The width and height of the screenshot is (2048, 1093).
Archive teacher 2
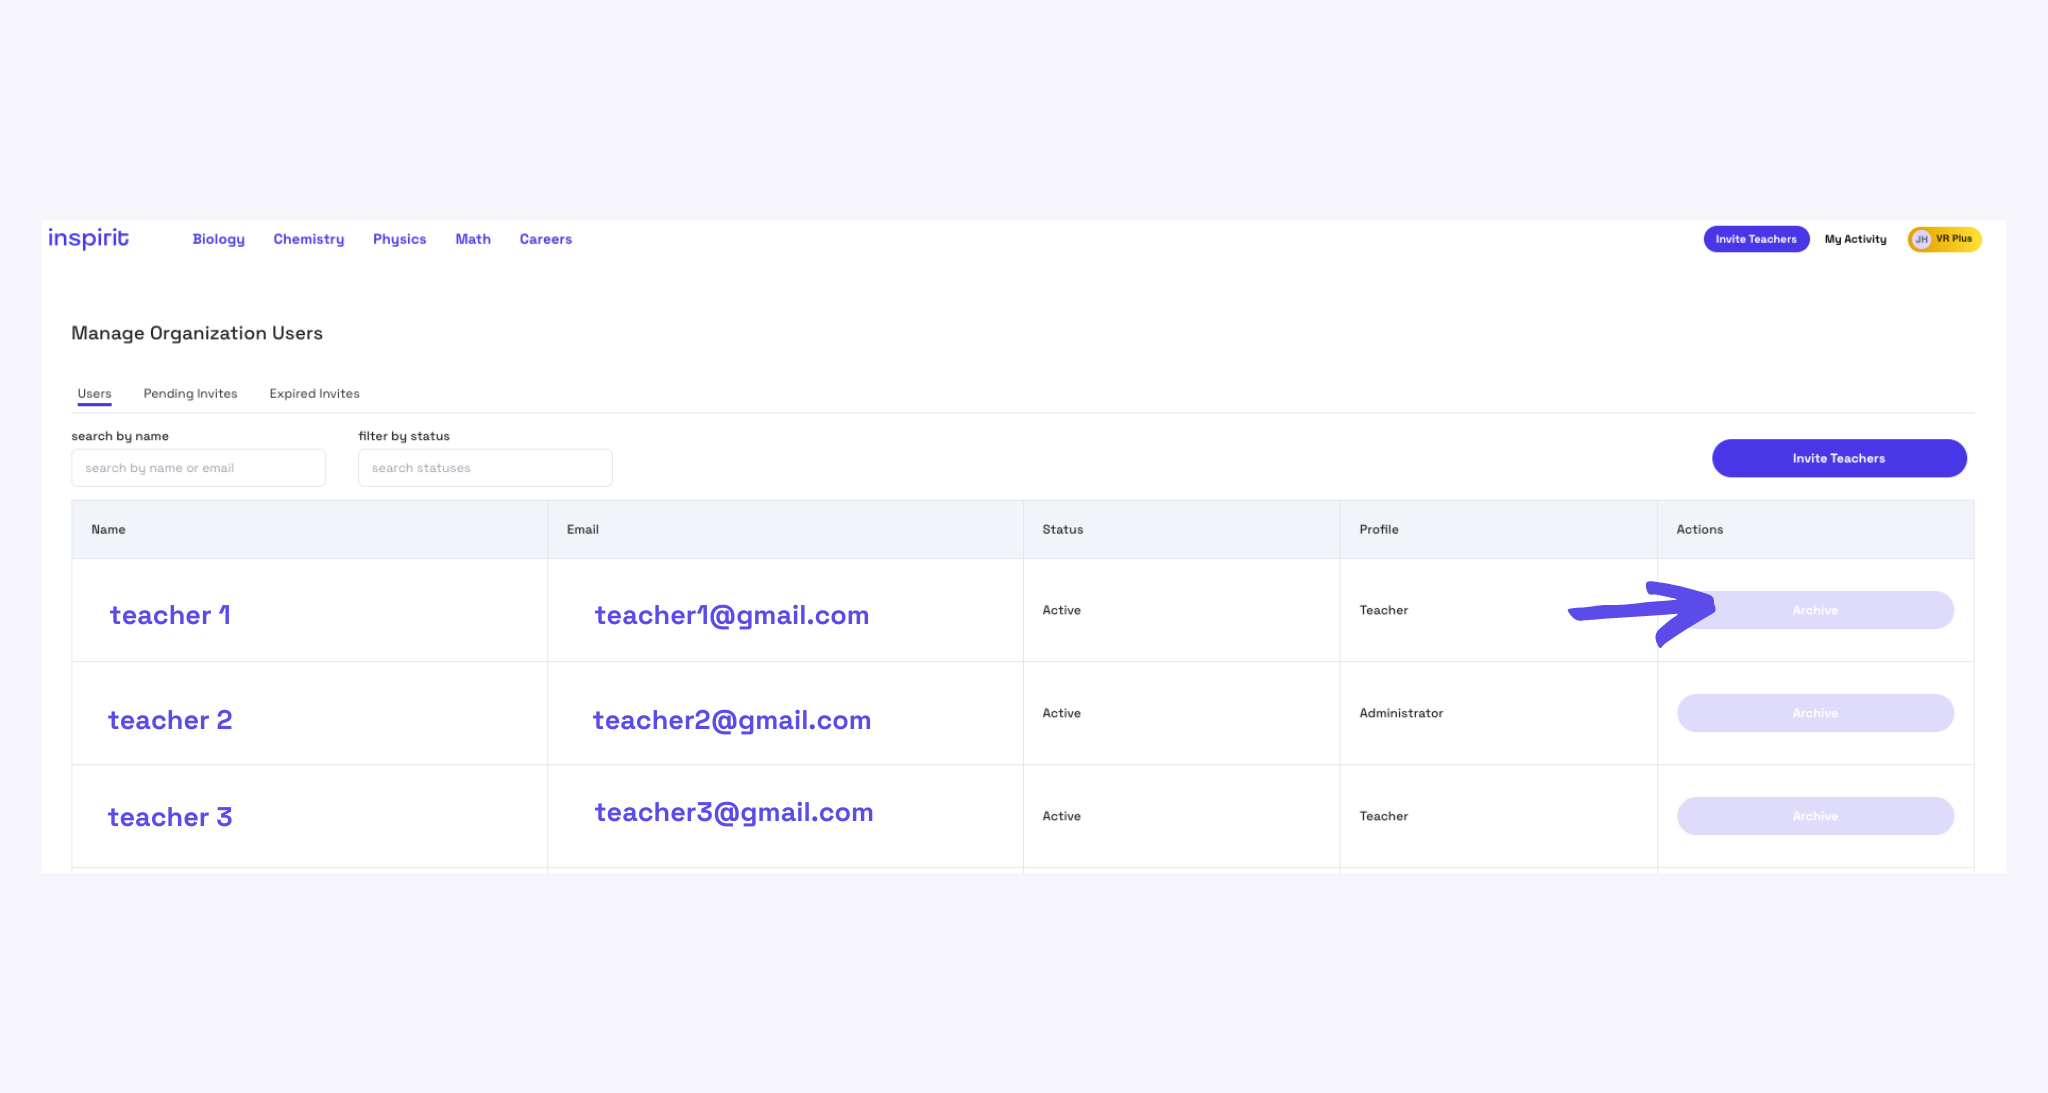click(1815, 713)
